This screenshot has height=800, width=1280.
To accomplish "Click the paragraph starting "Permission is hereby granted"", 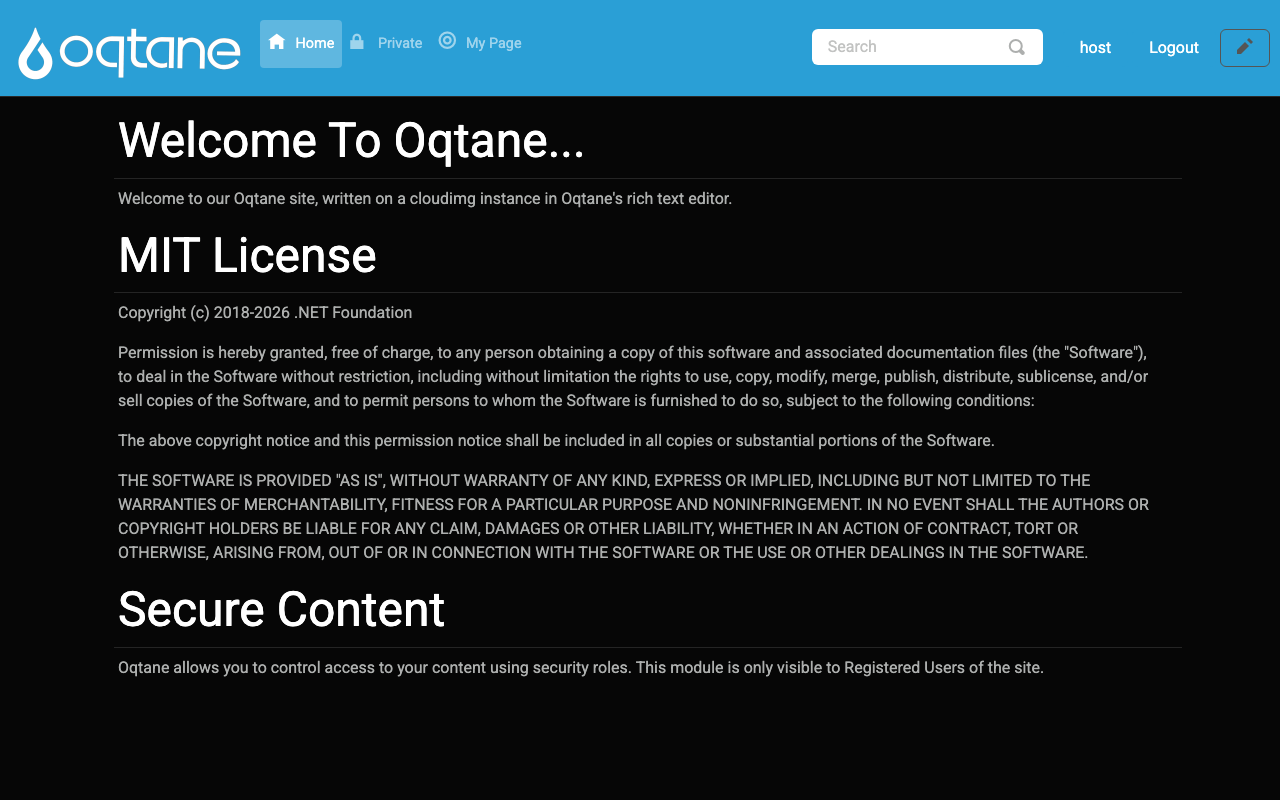I will coord(633,377).
